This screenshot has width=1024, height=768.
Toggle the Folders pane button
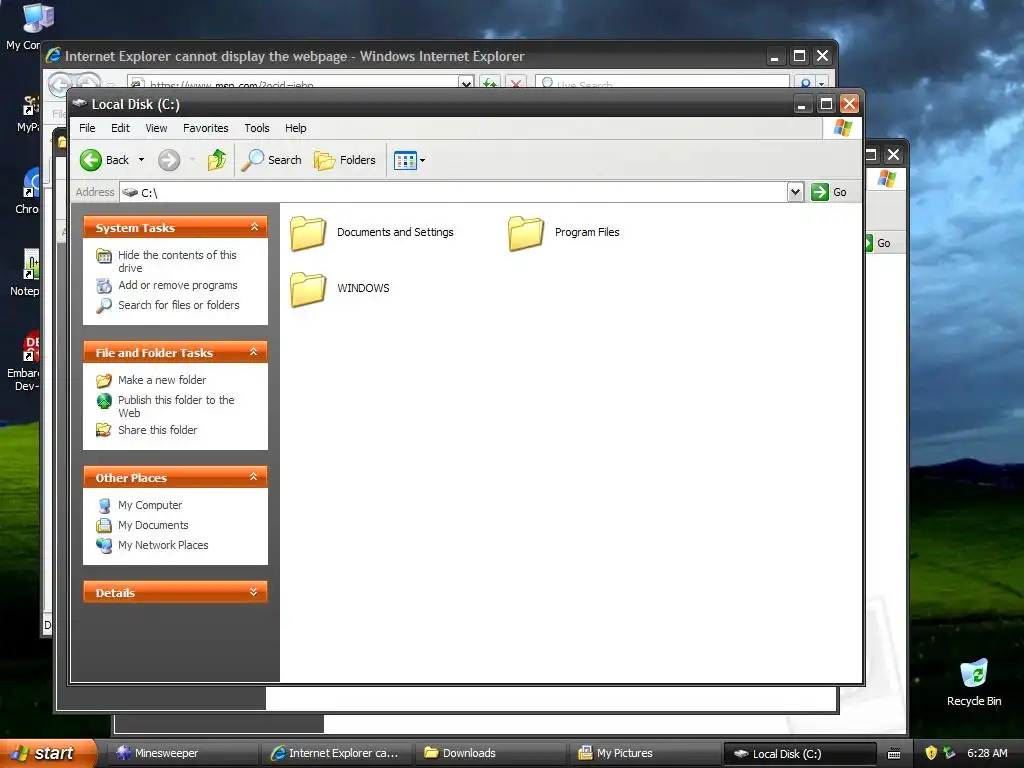coord(345,160)
